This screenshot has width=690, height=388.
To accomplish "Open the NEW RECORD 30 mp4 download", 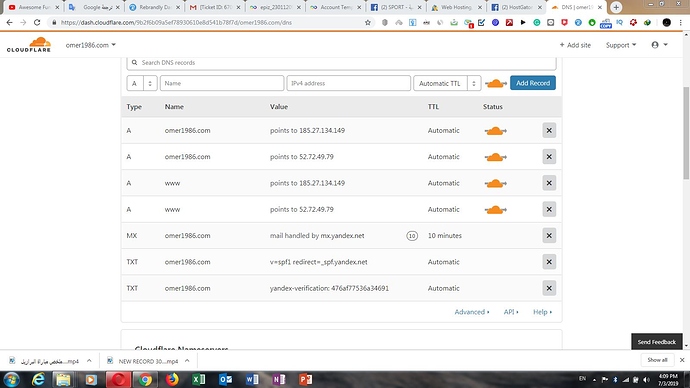I will (143, 361).
